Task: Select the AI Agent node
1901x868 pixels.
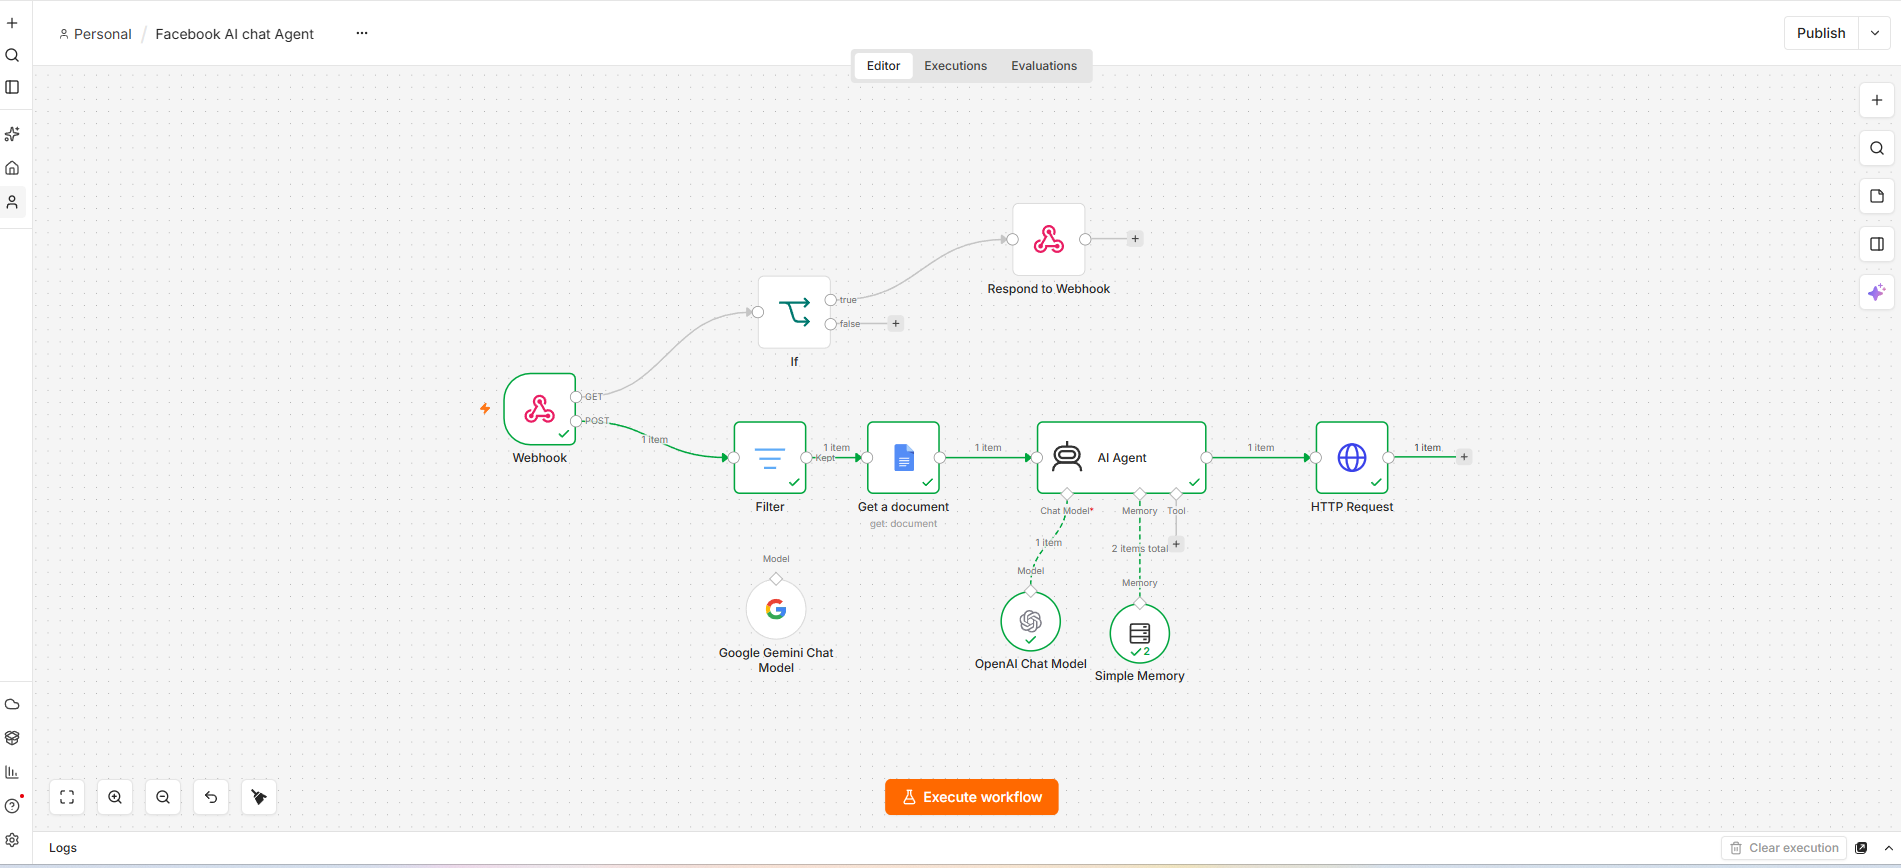Action: coord(1122,457)
